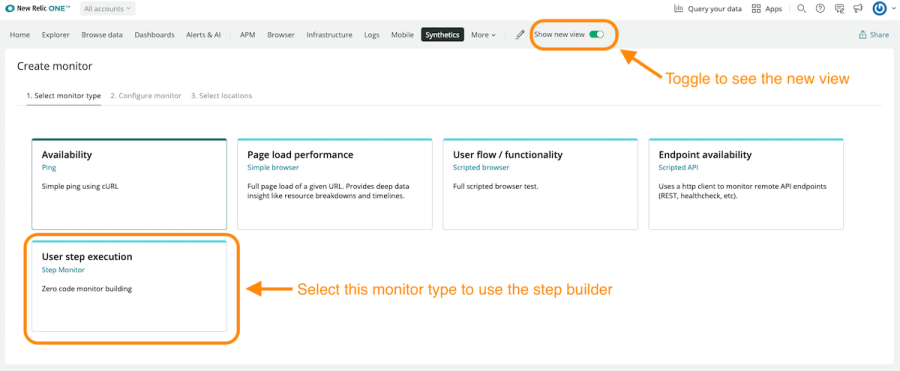Open Browse data in navigation

102,34
